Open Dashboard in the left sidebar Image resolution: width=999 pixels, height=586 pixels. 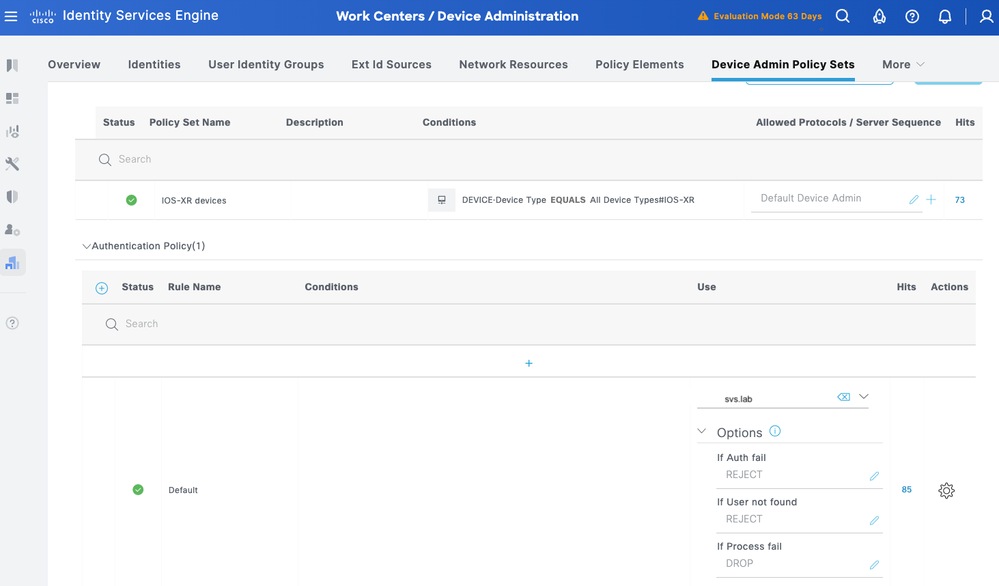[x=12, y=98]
